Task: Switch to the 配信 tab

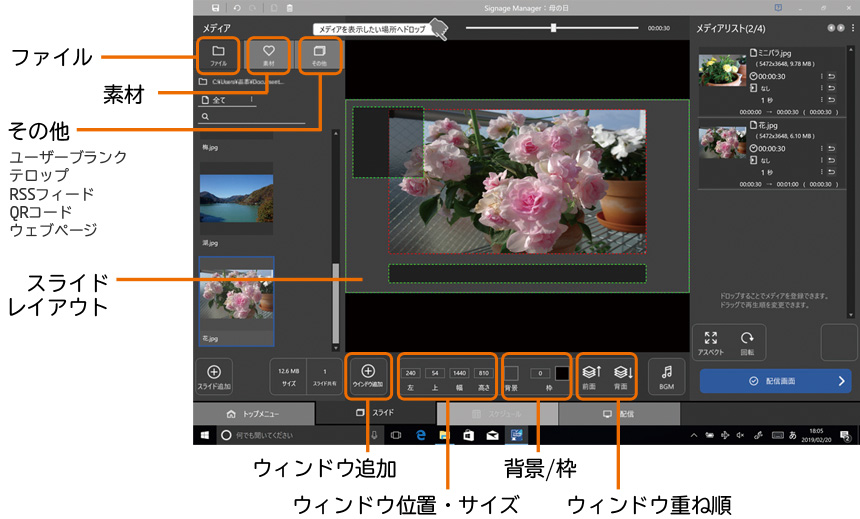Action: (619, 413)
